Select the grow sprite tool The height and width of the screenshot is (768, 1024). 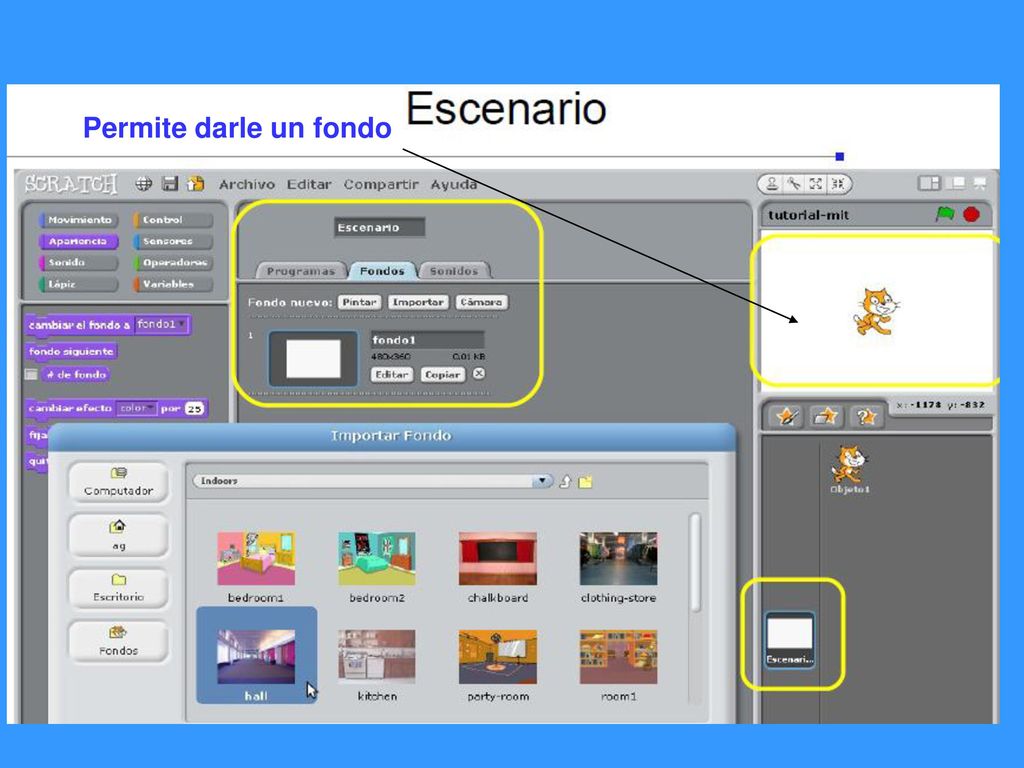pos(816,184)
